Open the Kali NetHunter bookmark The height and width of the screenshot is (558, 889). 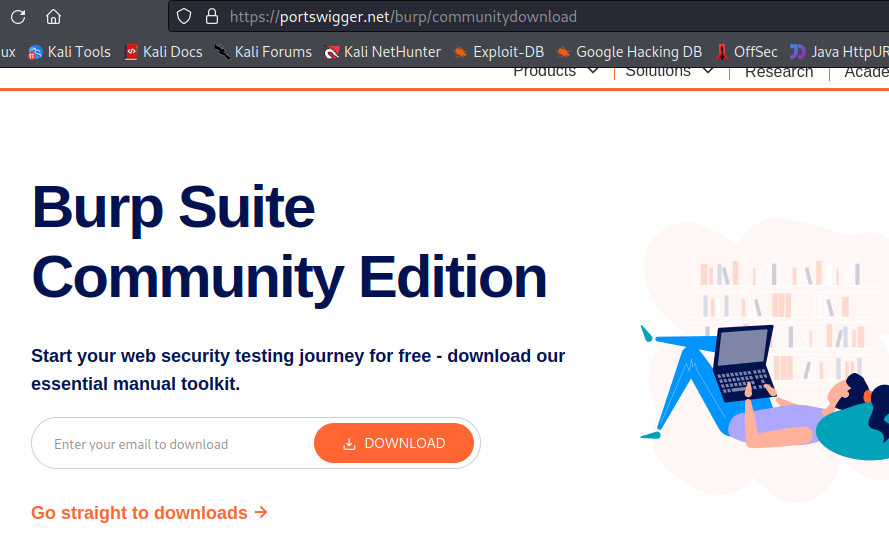pos(382,52)
